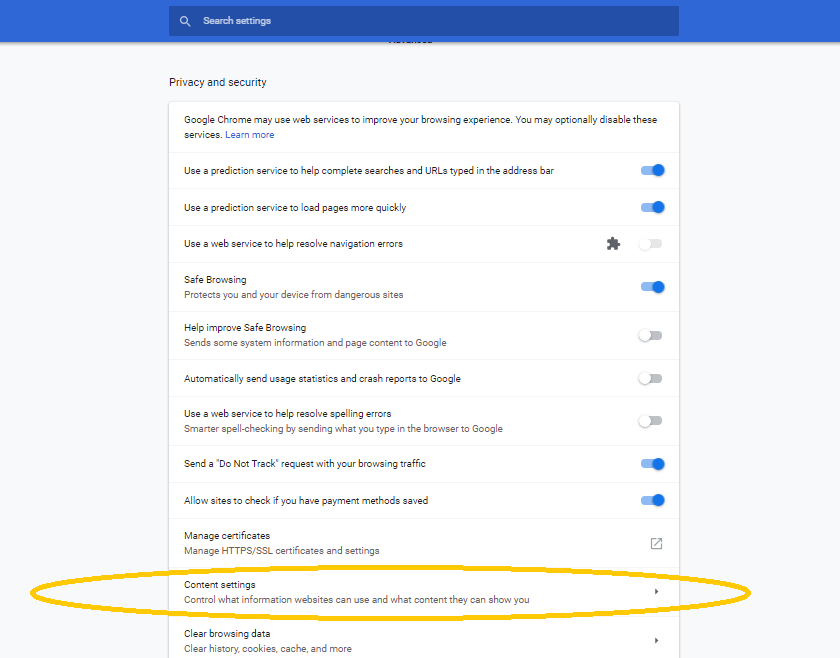Click the Privacy and security heading

coord(218,82)
